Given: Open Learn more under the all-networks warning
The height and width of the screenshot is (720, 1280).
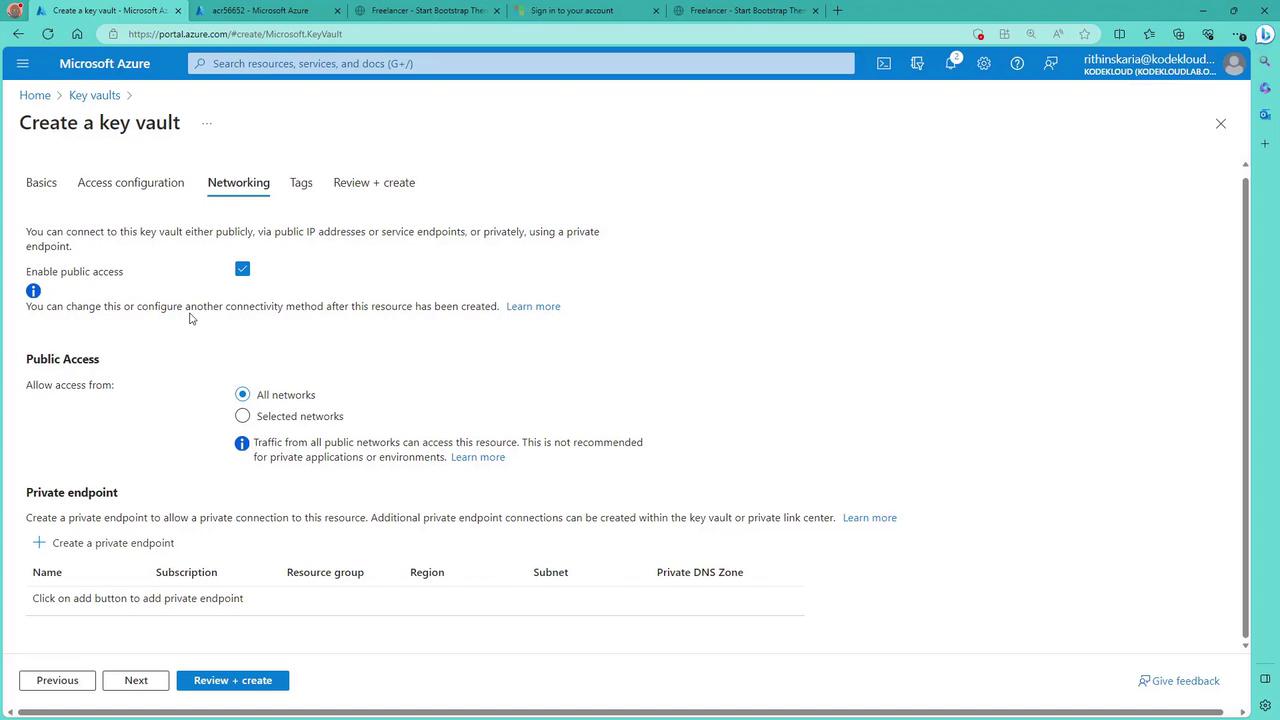Looking at the screenshot, I should tap(478, 457).
